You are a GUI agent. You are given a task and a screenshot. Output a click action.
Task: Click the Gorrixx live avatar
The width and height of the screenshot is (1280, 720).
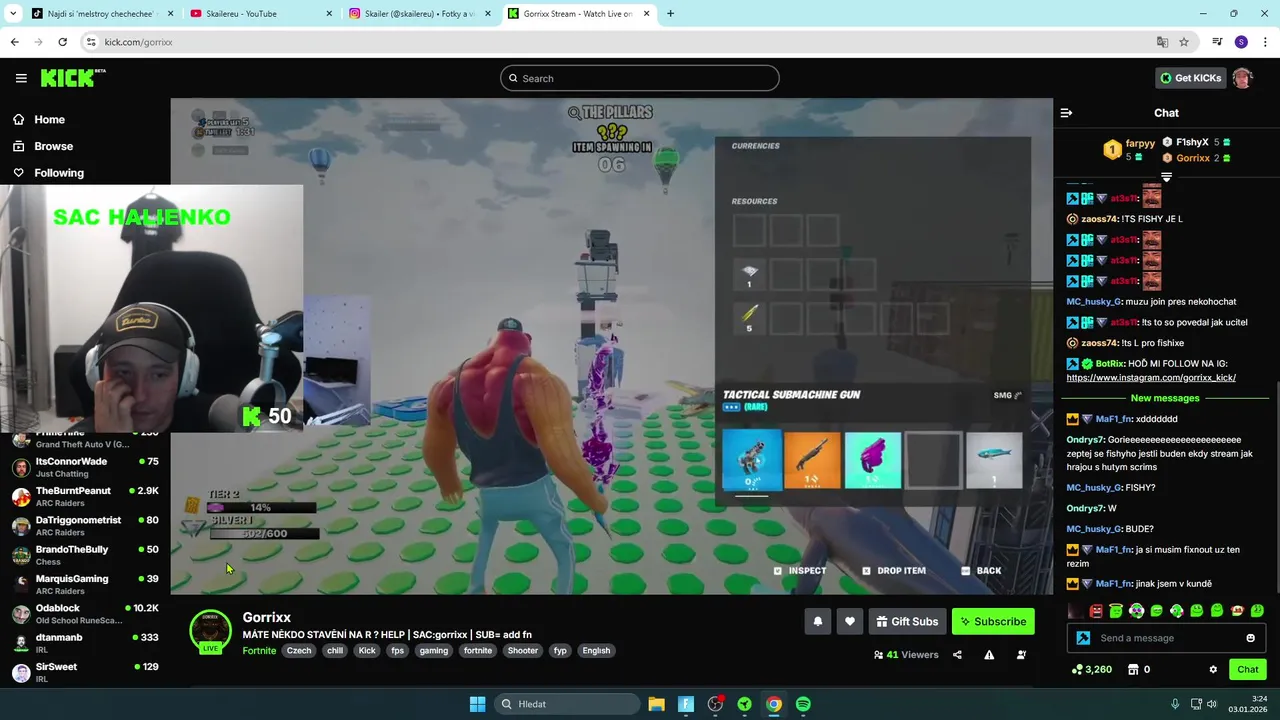pyautogui.click(x=210, y=632)
